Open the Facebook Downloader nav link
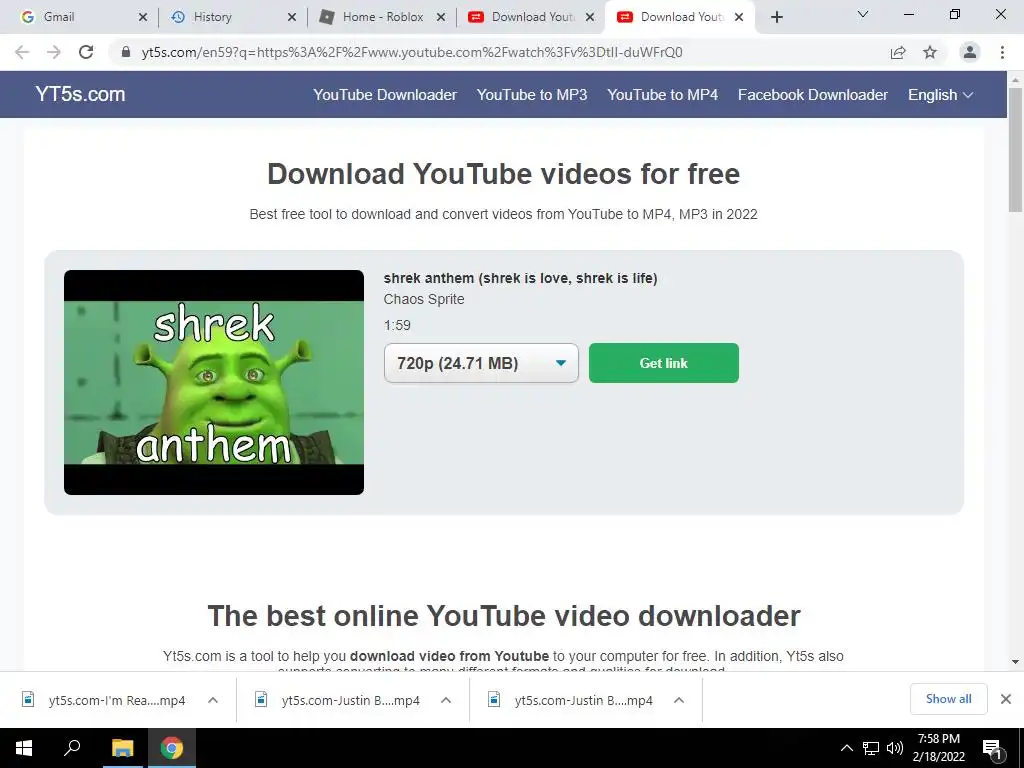Viewport: 1024px width, 768px height. click(812, 95)
